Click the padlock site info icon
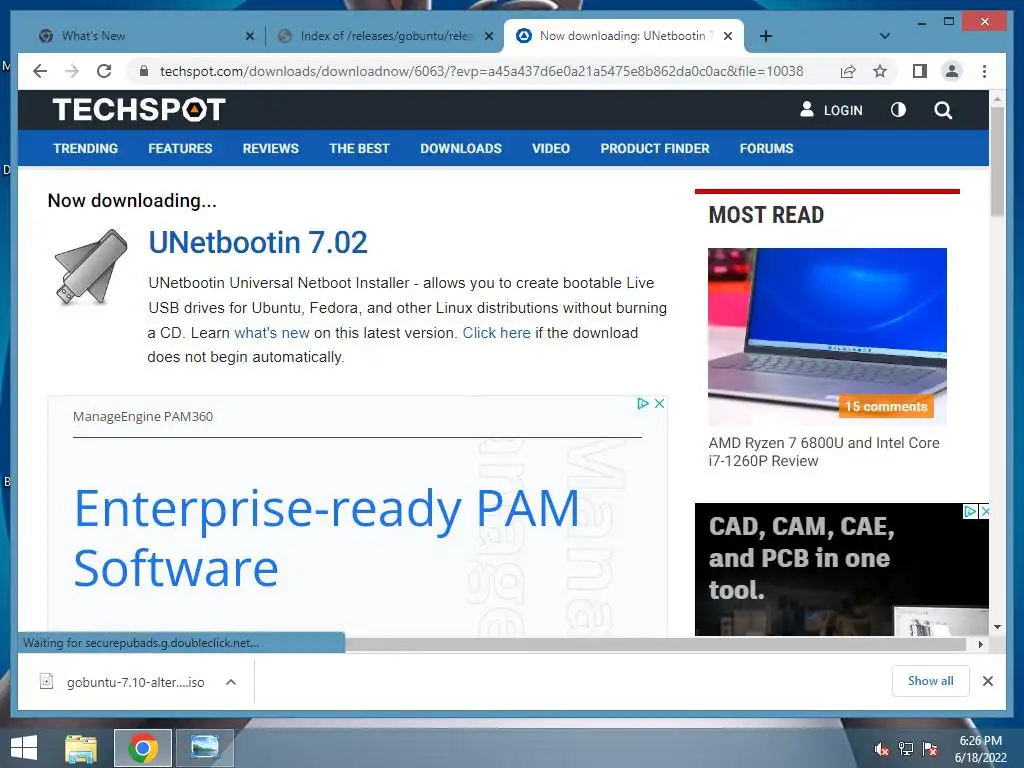Viewport: 1024px width, 768px height. [144, 71]
